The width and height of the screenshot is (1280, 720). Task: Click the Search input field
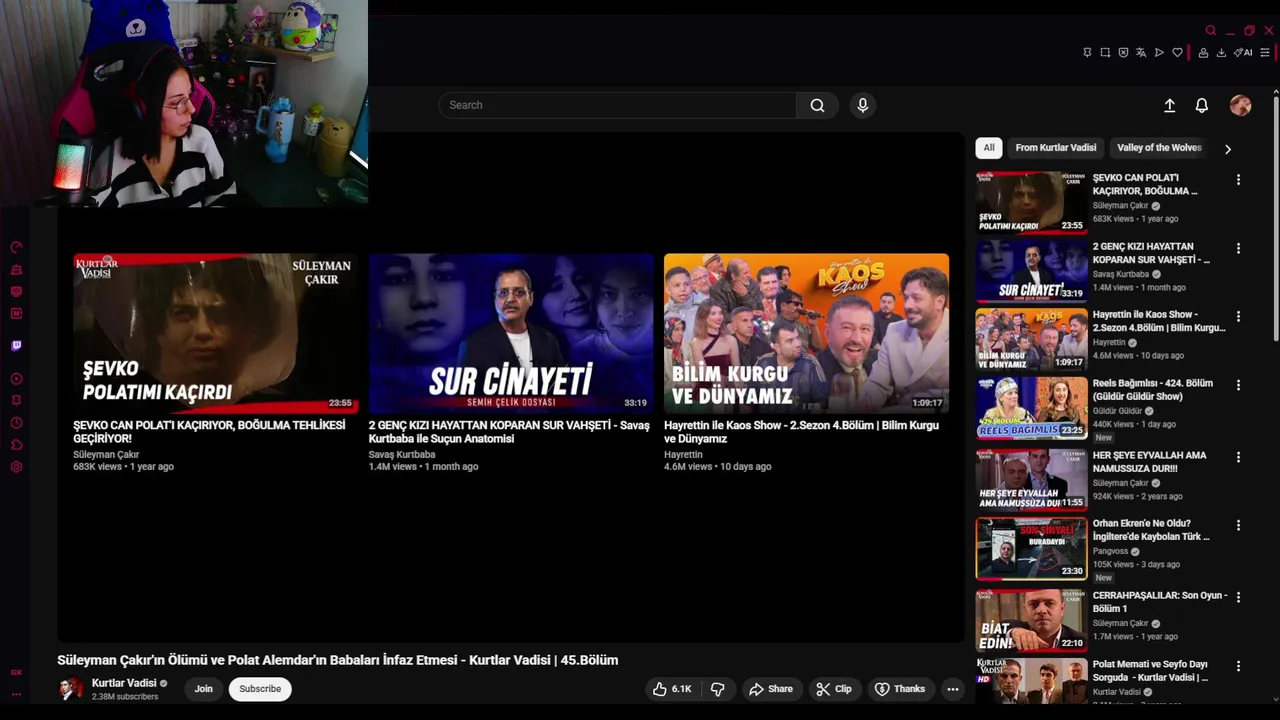tap(617, 105)
